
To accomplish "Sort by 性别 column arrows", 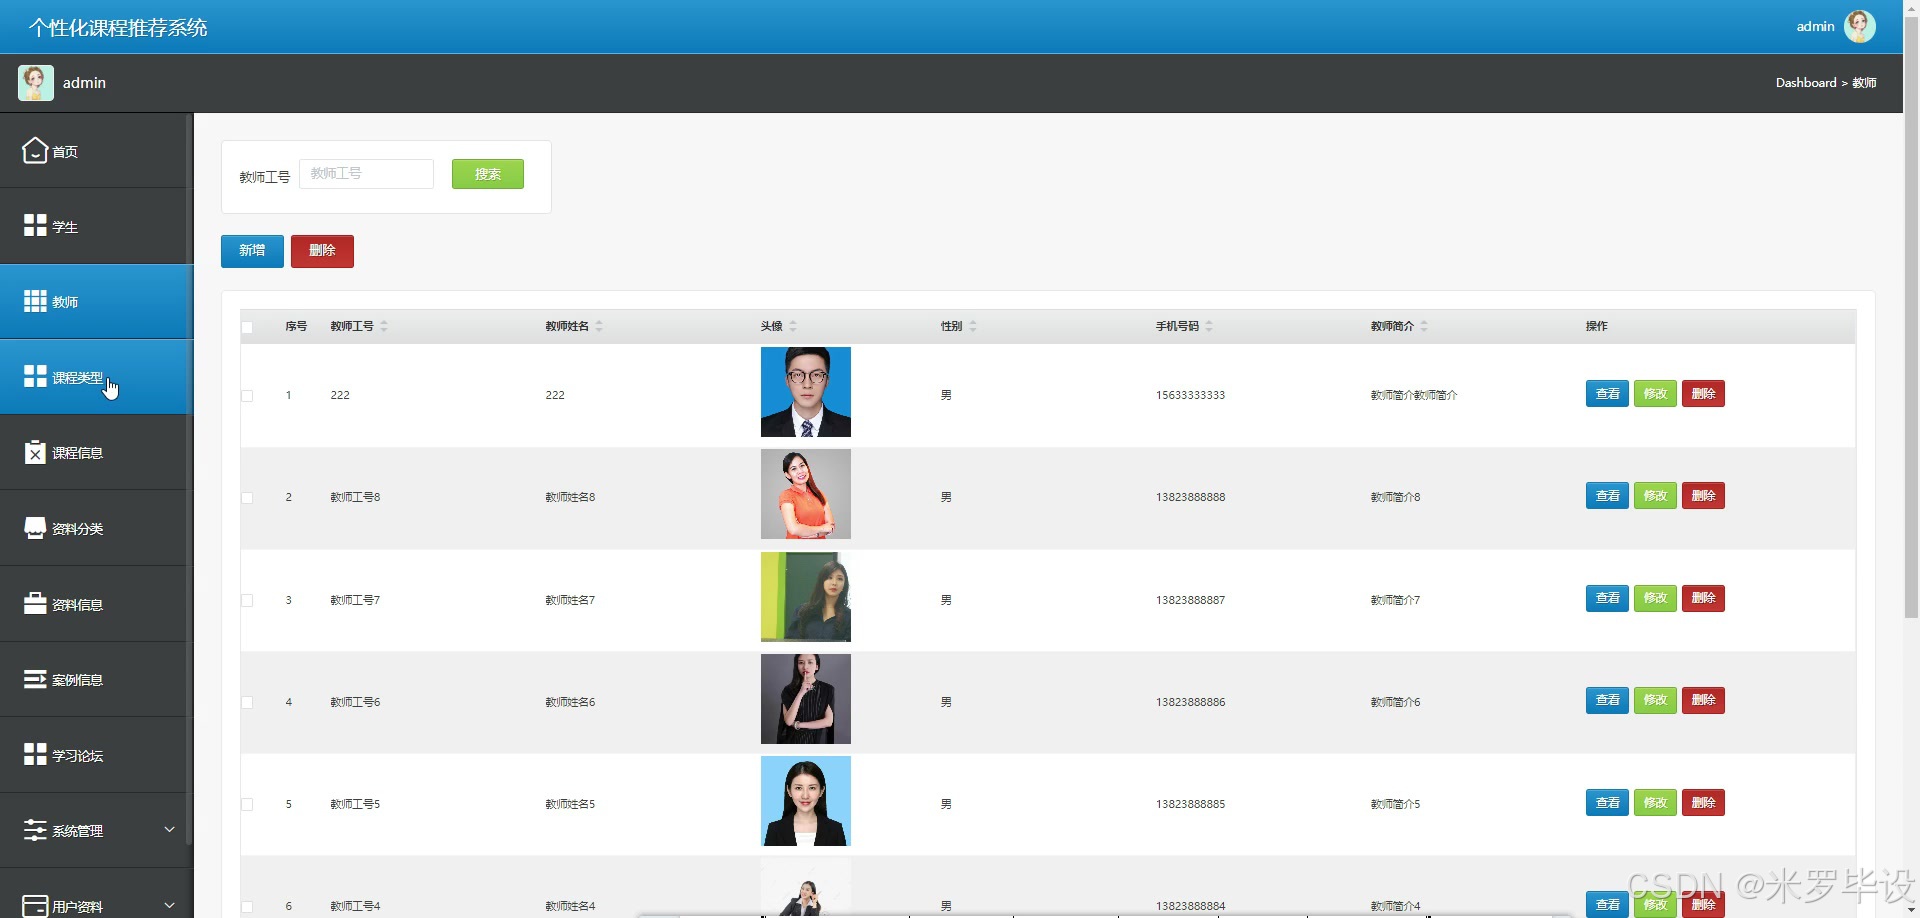I will point(973,326).
